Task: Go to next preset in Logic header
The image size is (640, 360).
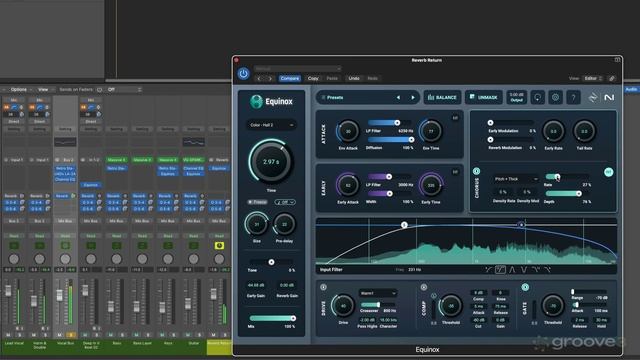Action: [270, 78]
